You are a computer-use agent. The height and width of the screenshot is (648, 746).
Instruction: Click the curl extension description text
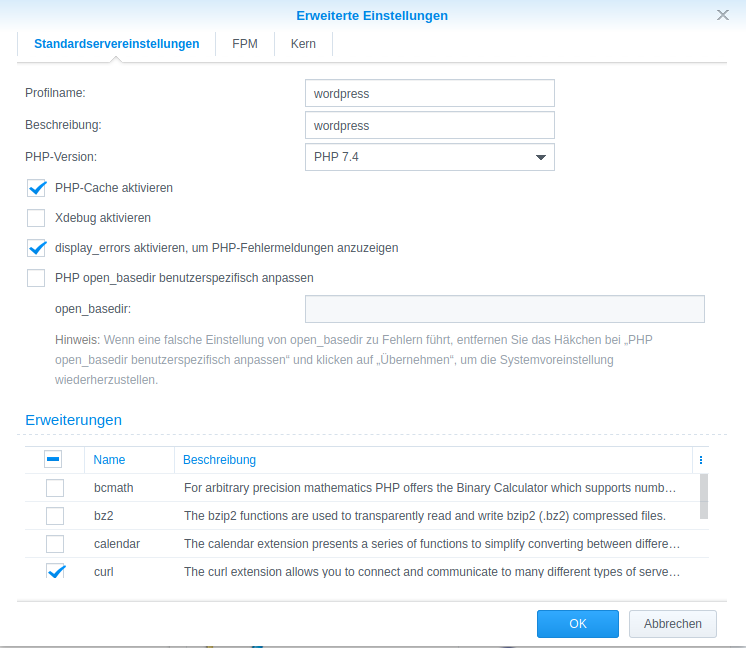(432, 571)
